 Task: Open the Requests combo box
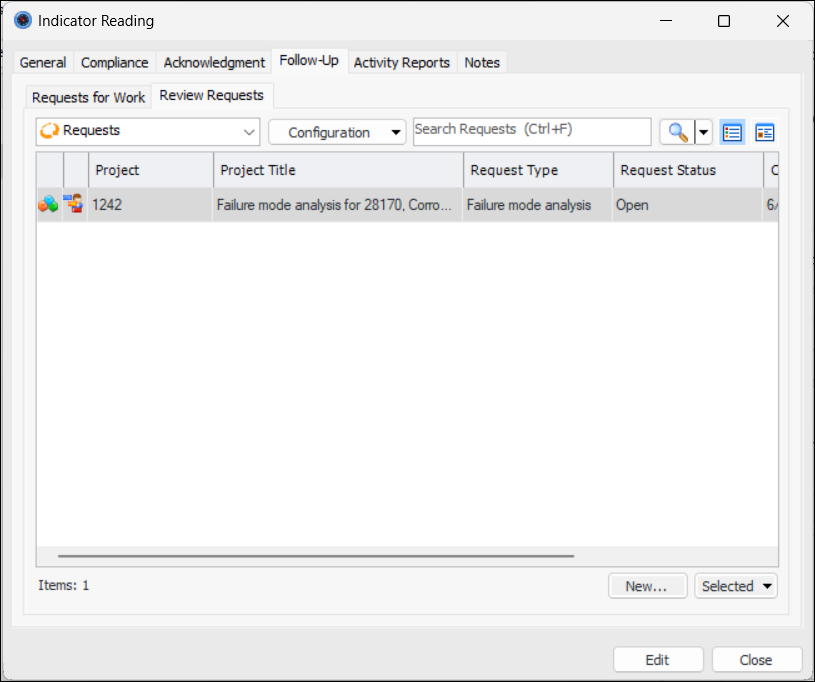148,132
